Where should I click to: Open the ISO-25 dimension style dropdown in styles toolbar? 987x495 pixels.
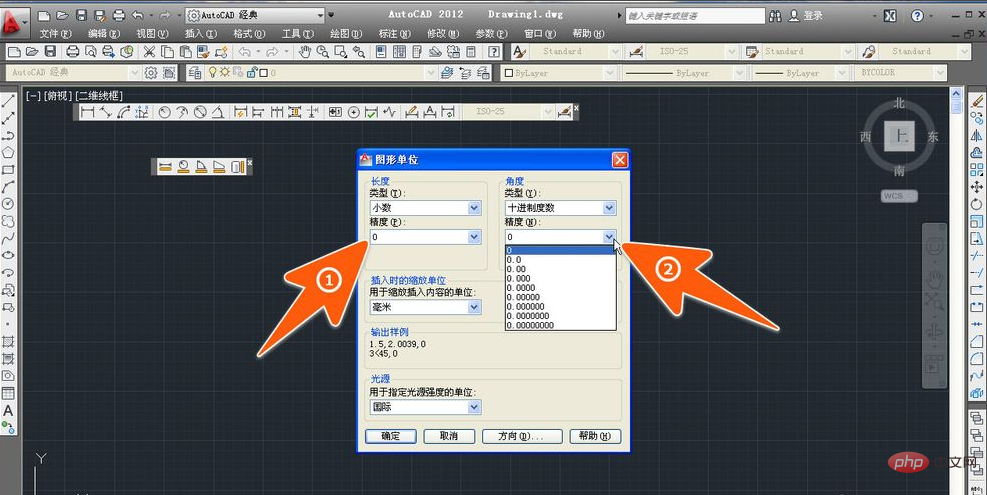coord(731,52)
